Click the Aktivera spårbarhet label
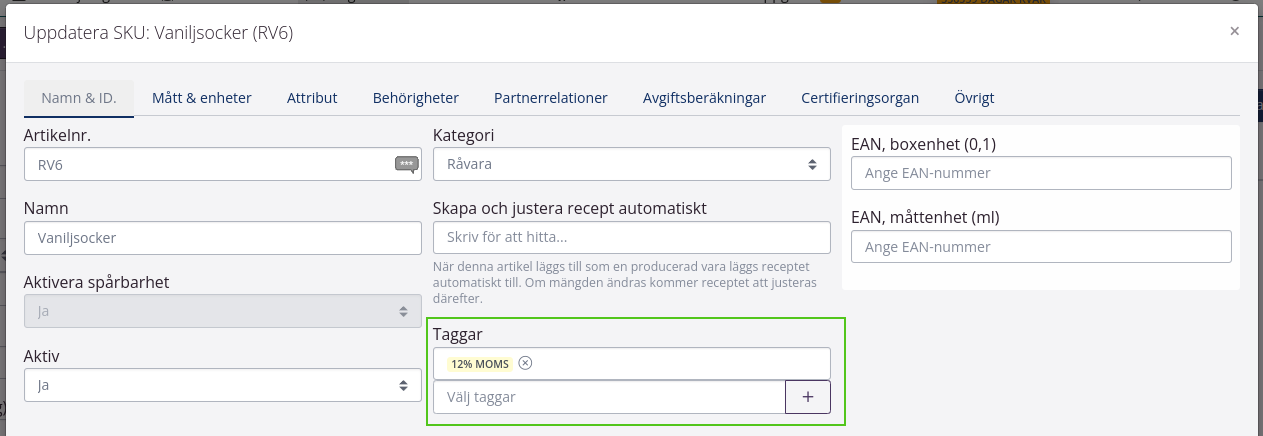1263x436 pixels. point(96,282)
